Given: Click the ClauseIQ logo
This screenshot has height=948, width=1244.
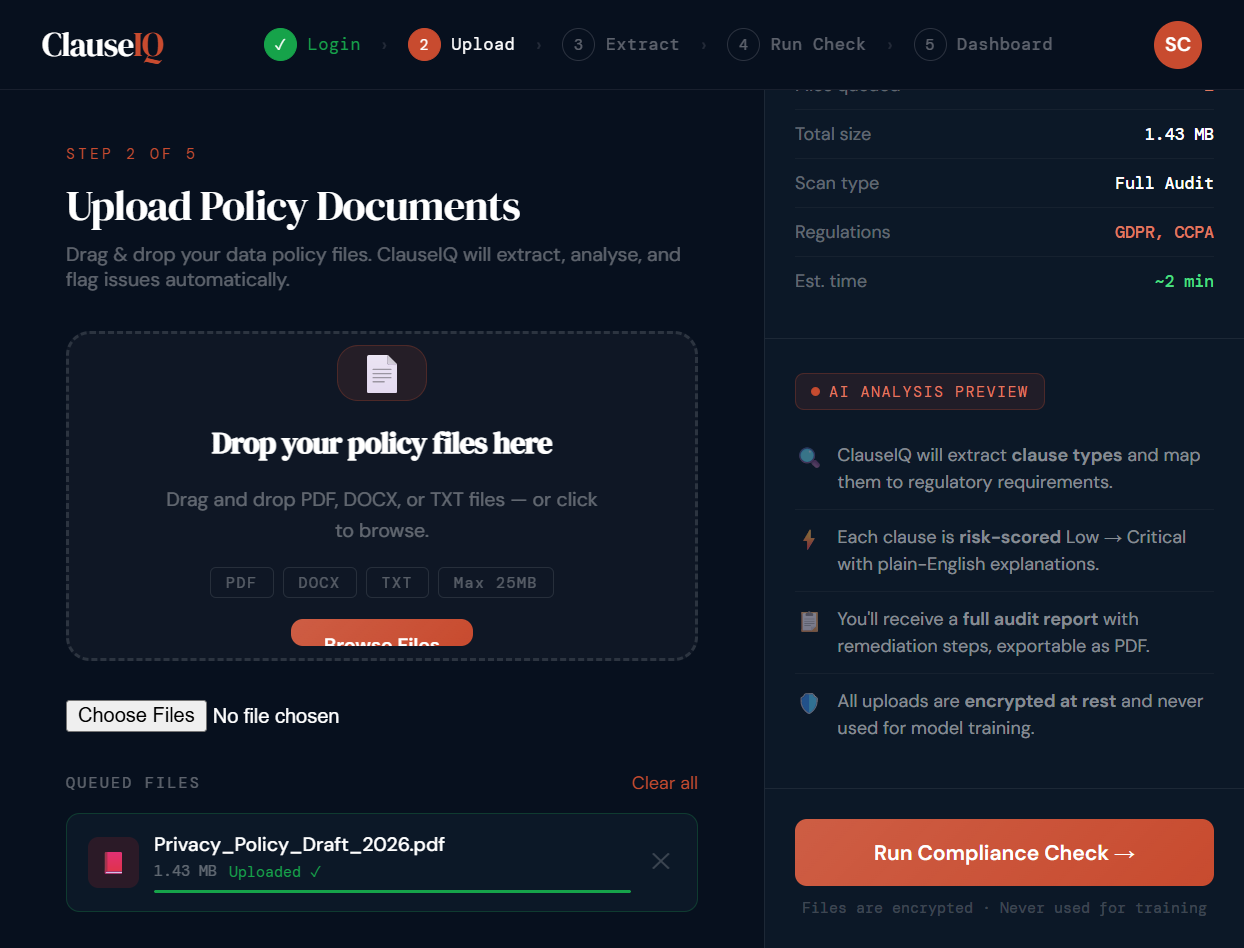Looking at the screenshot, I should pyautogui.click(x=102, y=45).
